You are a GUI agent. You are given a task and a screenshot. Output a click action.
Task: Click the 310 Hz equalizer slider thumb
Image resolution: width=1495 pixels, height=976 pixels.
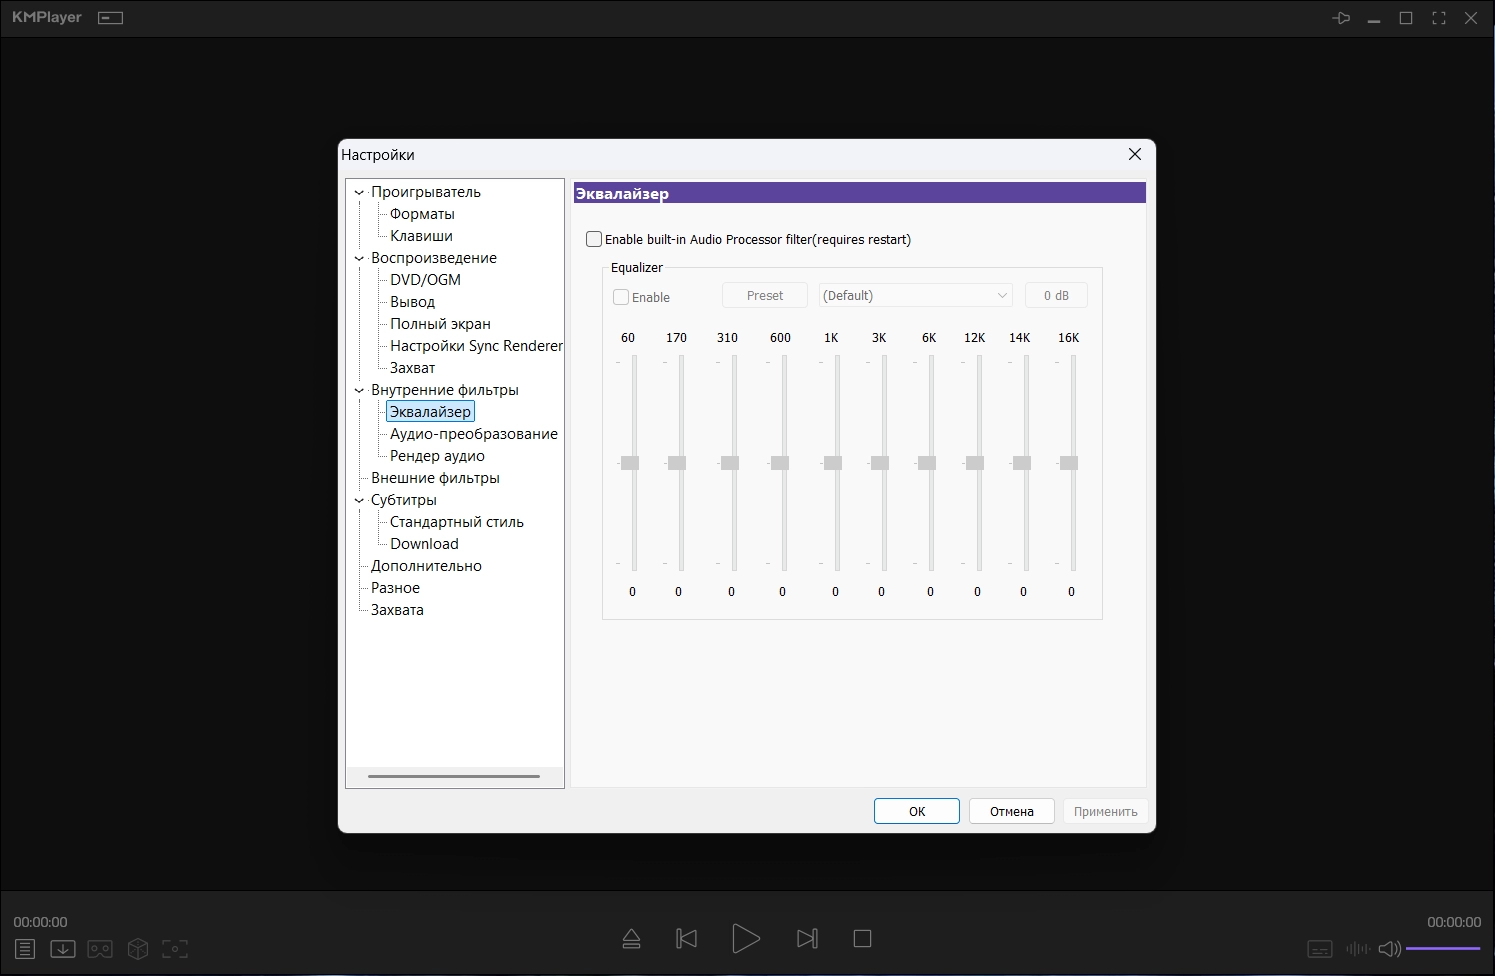click(x=730, y=463)
